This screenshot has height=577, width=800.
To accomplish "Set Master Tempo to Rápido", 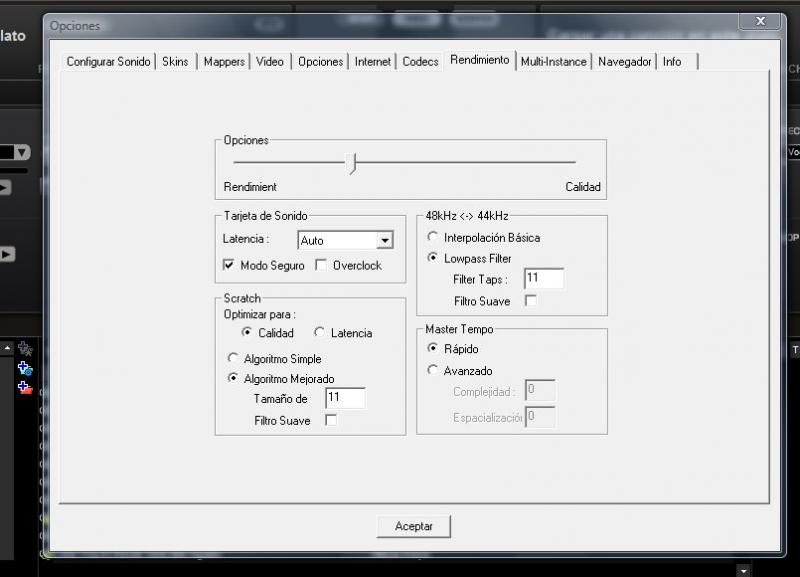I will 432,348.
